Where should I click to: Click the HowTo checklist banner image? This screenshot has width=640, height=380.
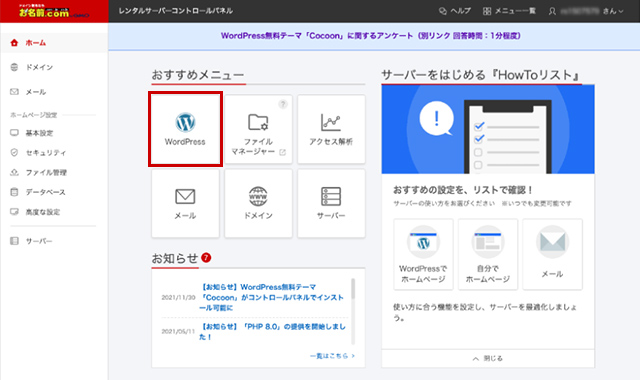click(x=488, y=129)
